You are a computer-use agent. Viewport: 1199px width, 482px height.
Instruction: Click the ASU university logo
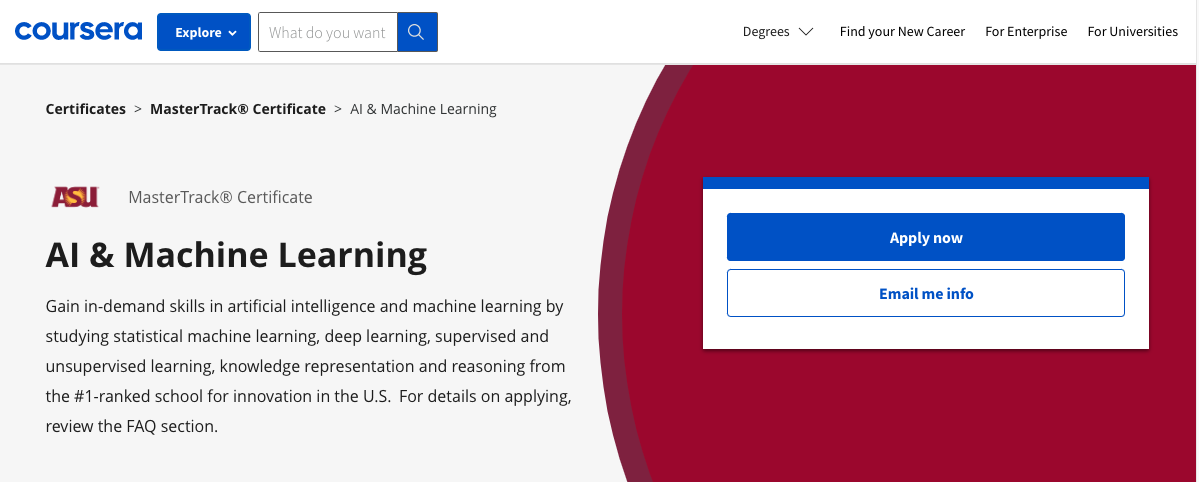[x=75, y=197]
